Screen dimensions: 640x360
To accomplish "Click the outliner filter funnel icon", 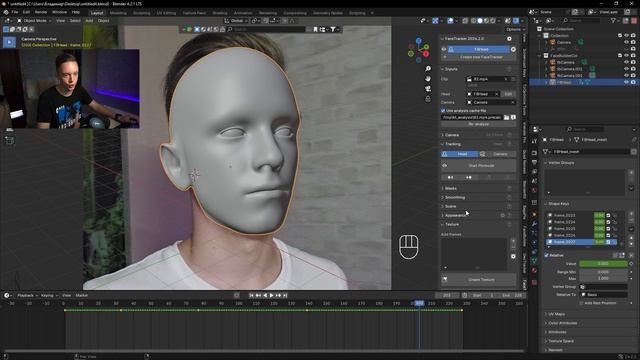I will tap(613, 20).
